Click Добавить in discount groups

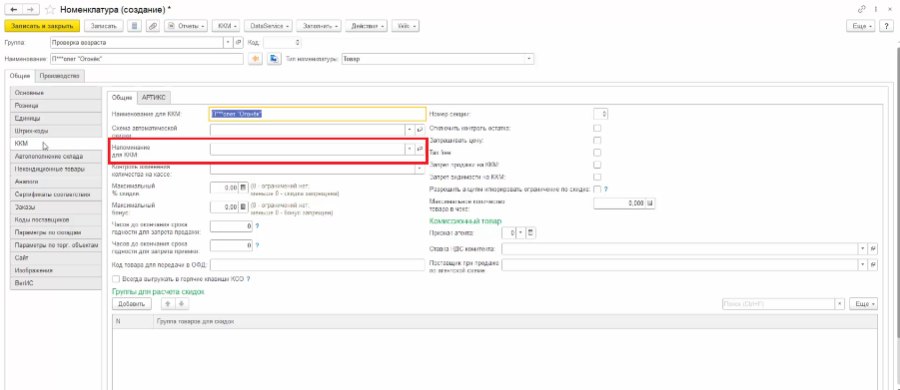point(131,303)
